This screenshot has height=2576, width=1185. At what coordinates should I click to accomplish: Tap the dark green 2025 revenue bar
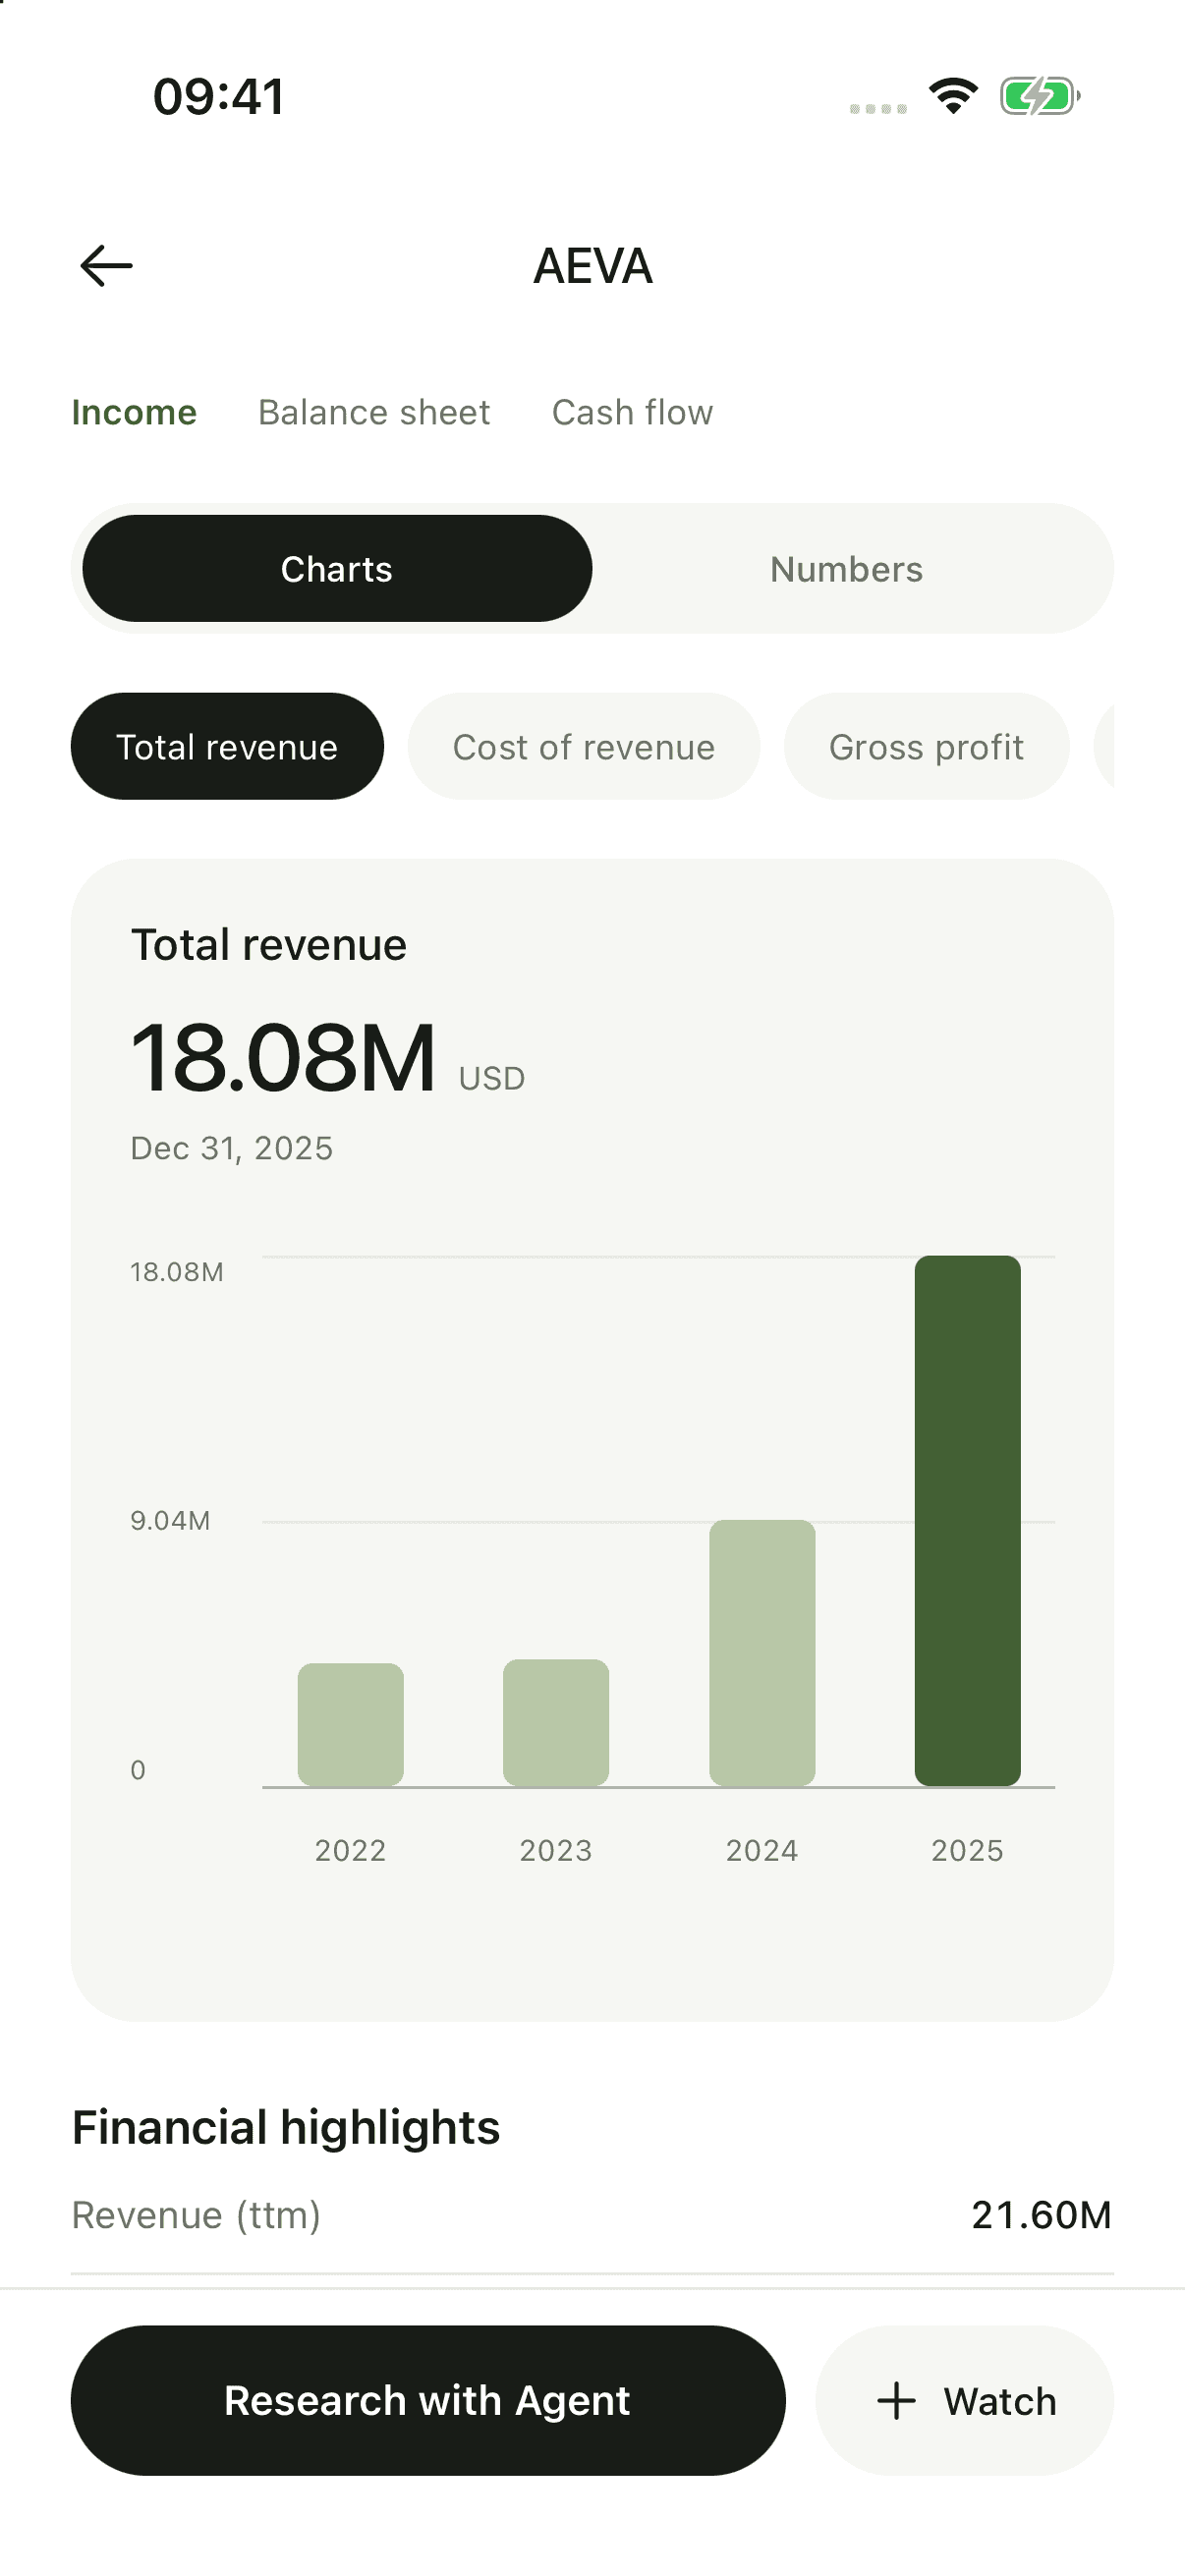pyautogui.click(x=968, y=1521)
